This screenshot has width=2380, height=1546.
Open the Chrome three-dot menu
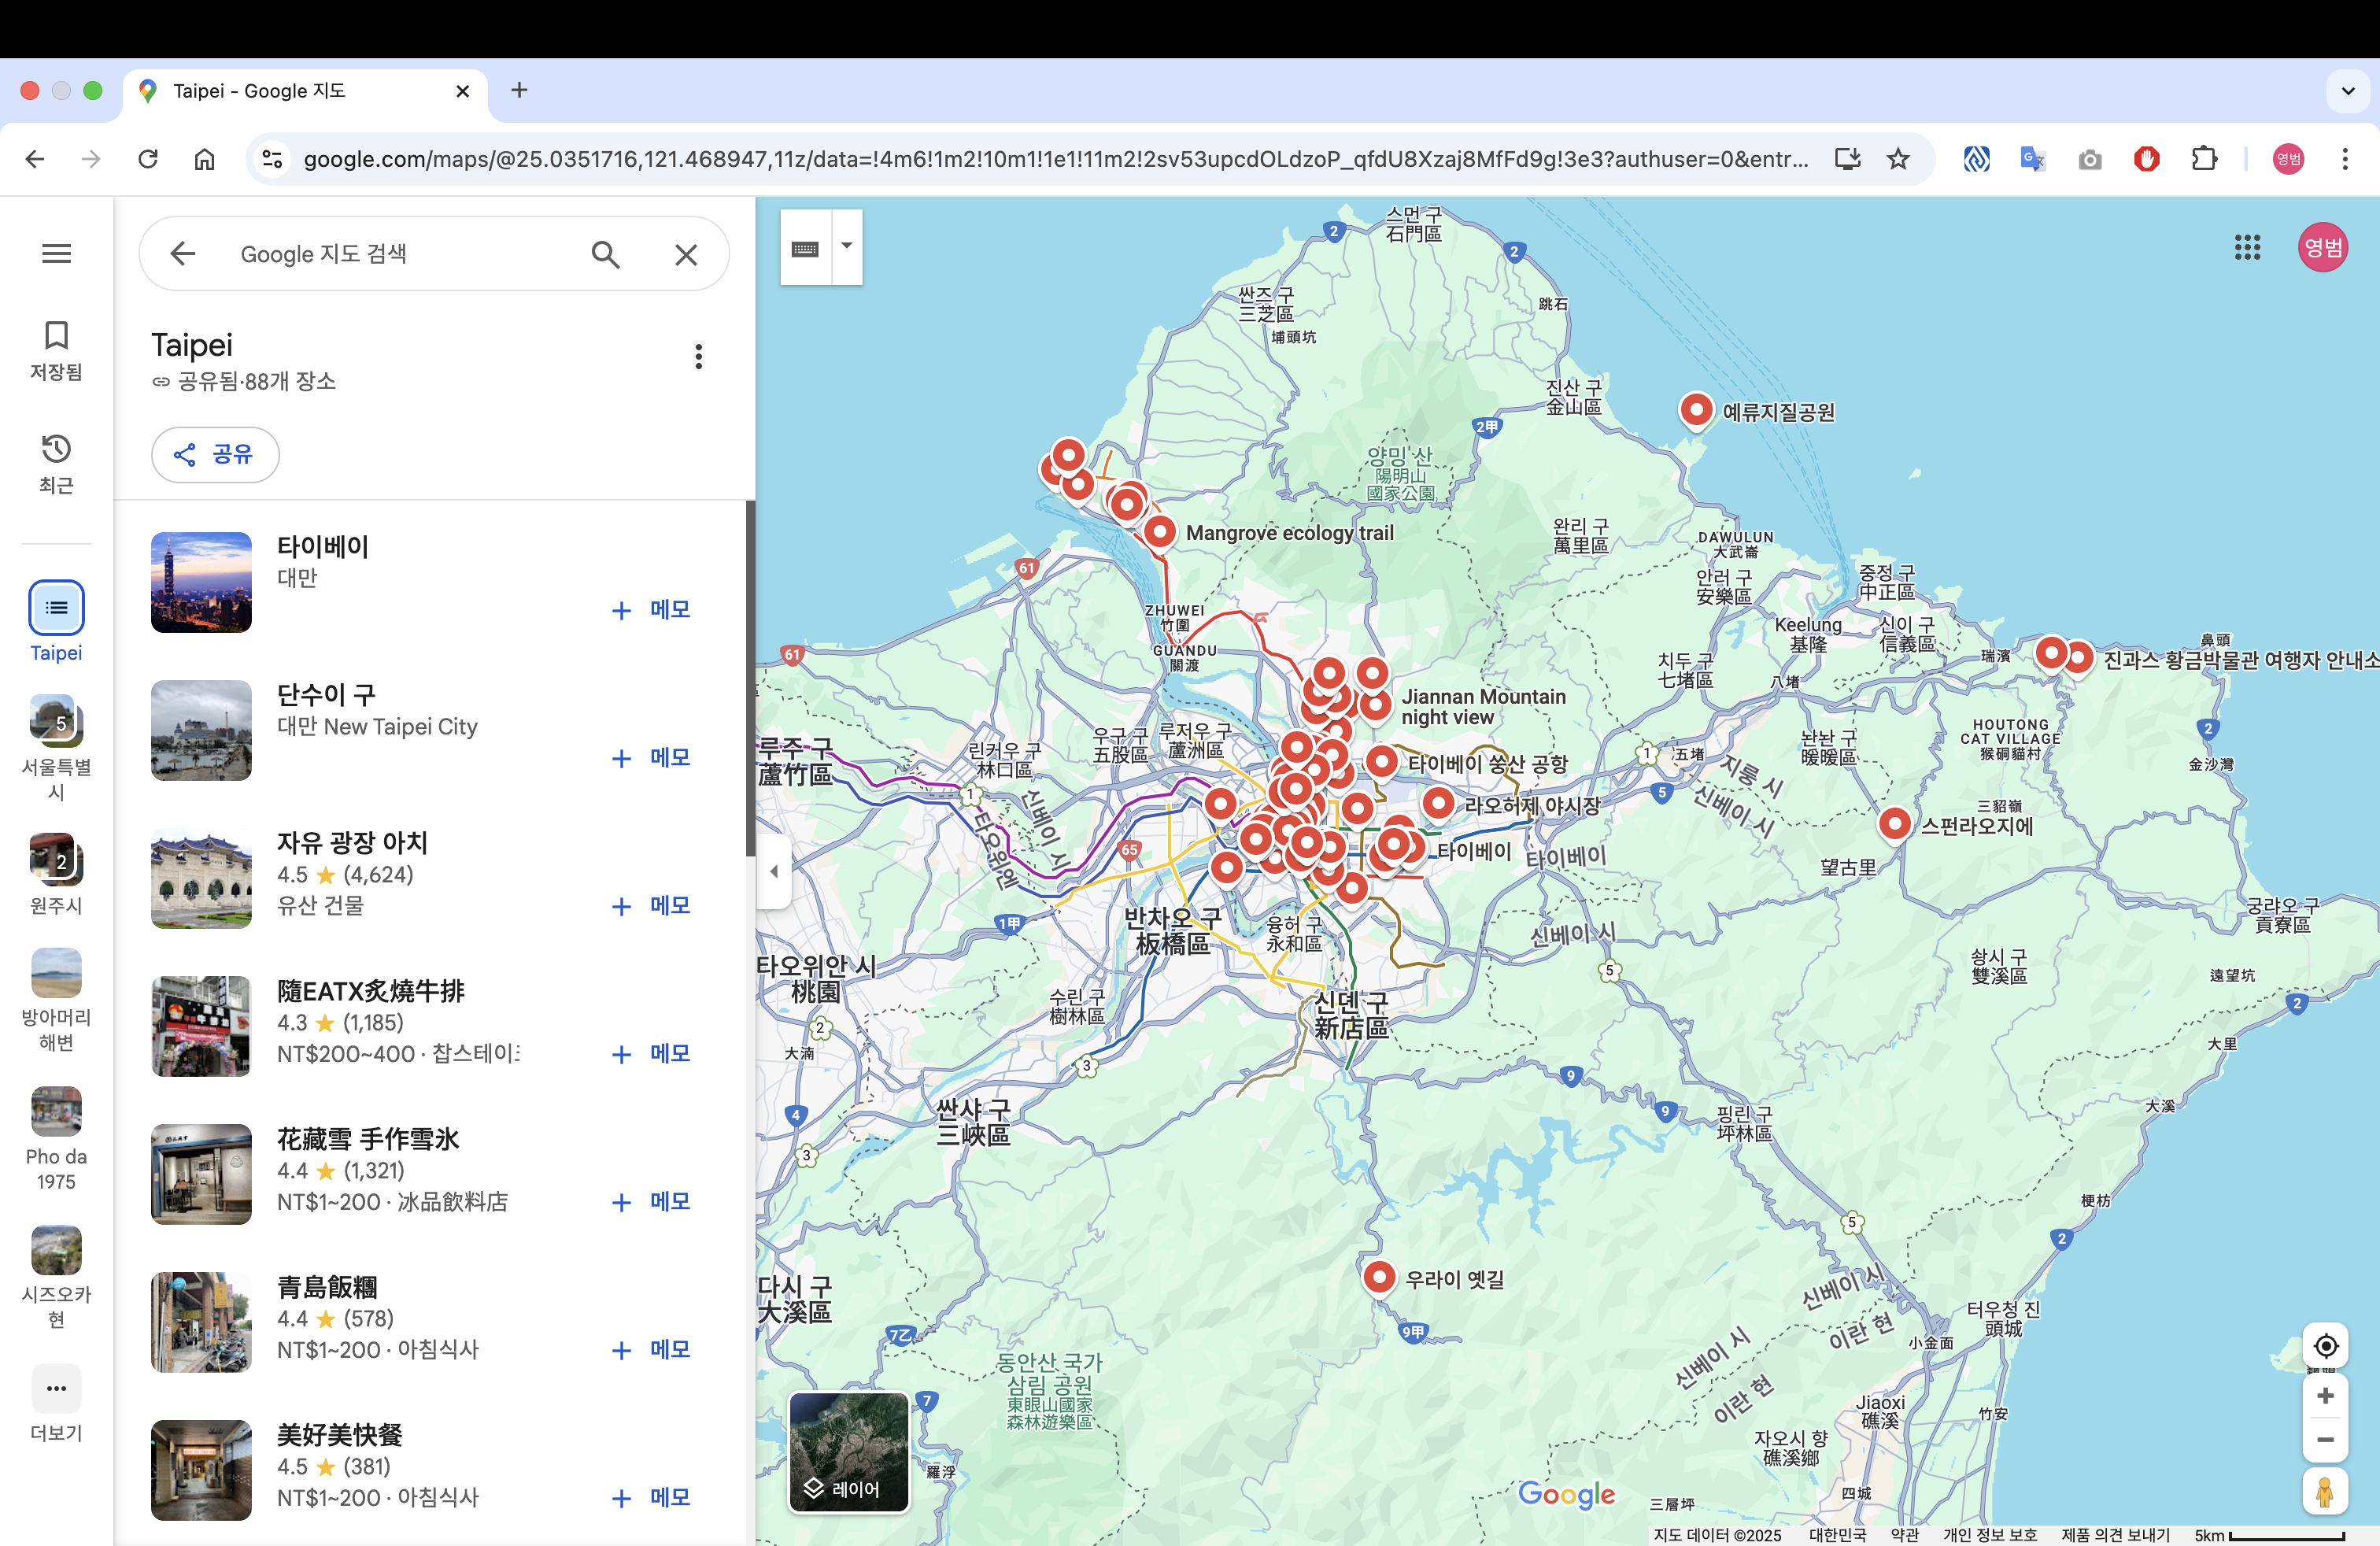tap(2344, 159)
